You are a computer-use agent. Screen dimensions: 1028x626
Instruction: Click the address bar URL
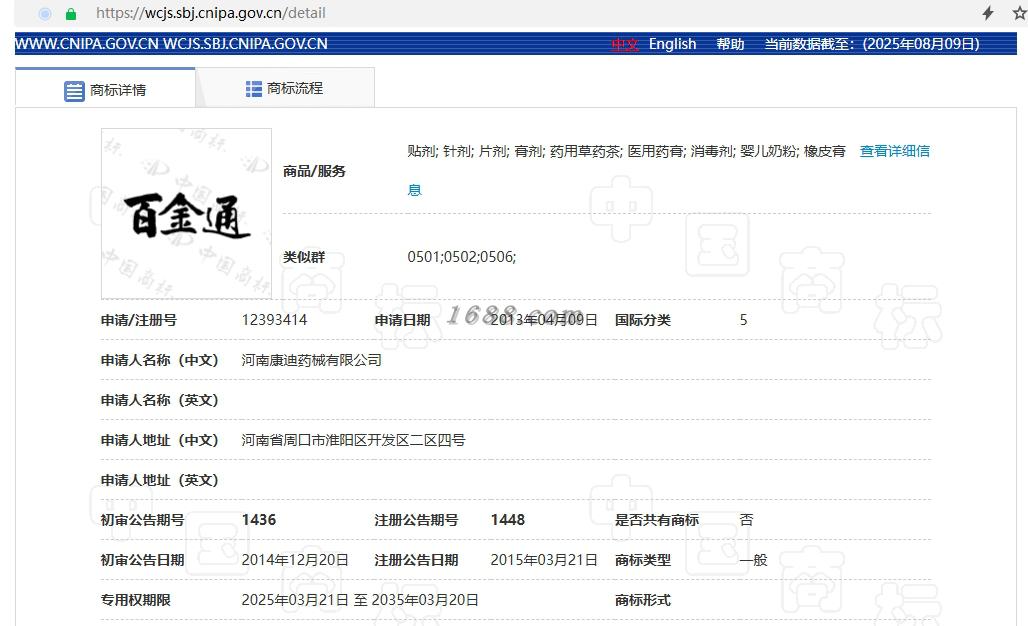tap(210, 13)
